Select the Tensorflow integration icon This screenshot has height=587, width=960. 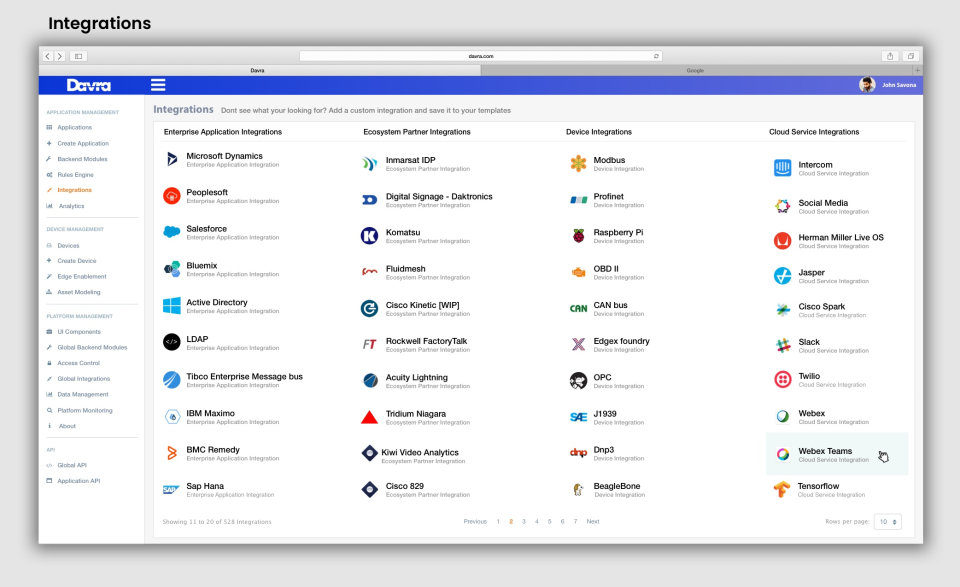pos(780,491)
